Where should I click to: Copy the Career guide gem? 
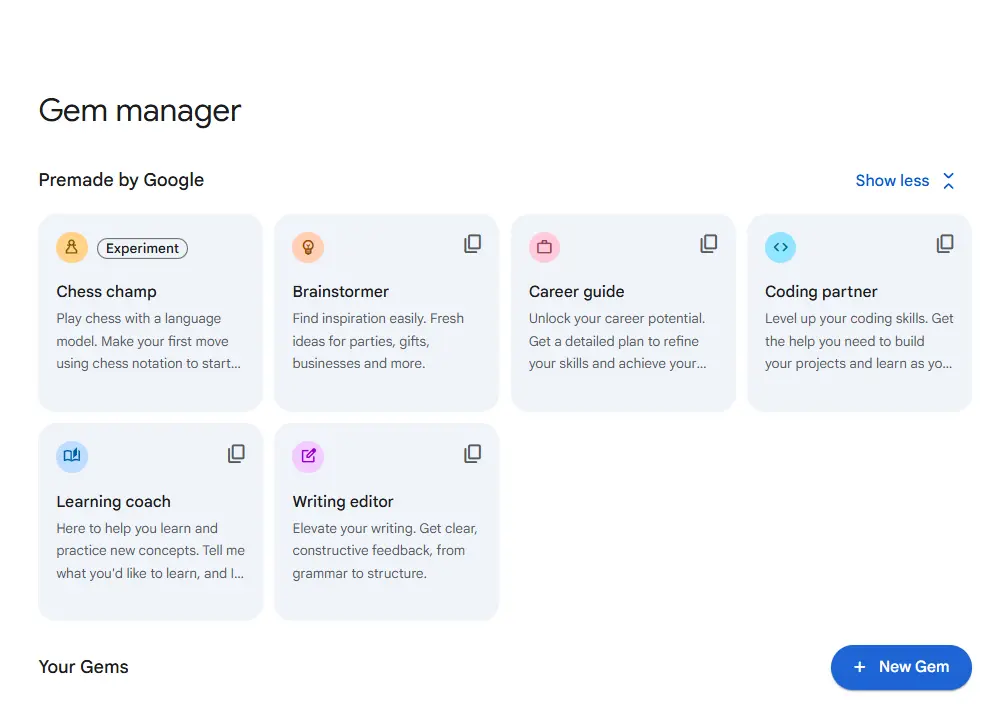pos(709,244)
